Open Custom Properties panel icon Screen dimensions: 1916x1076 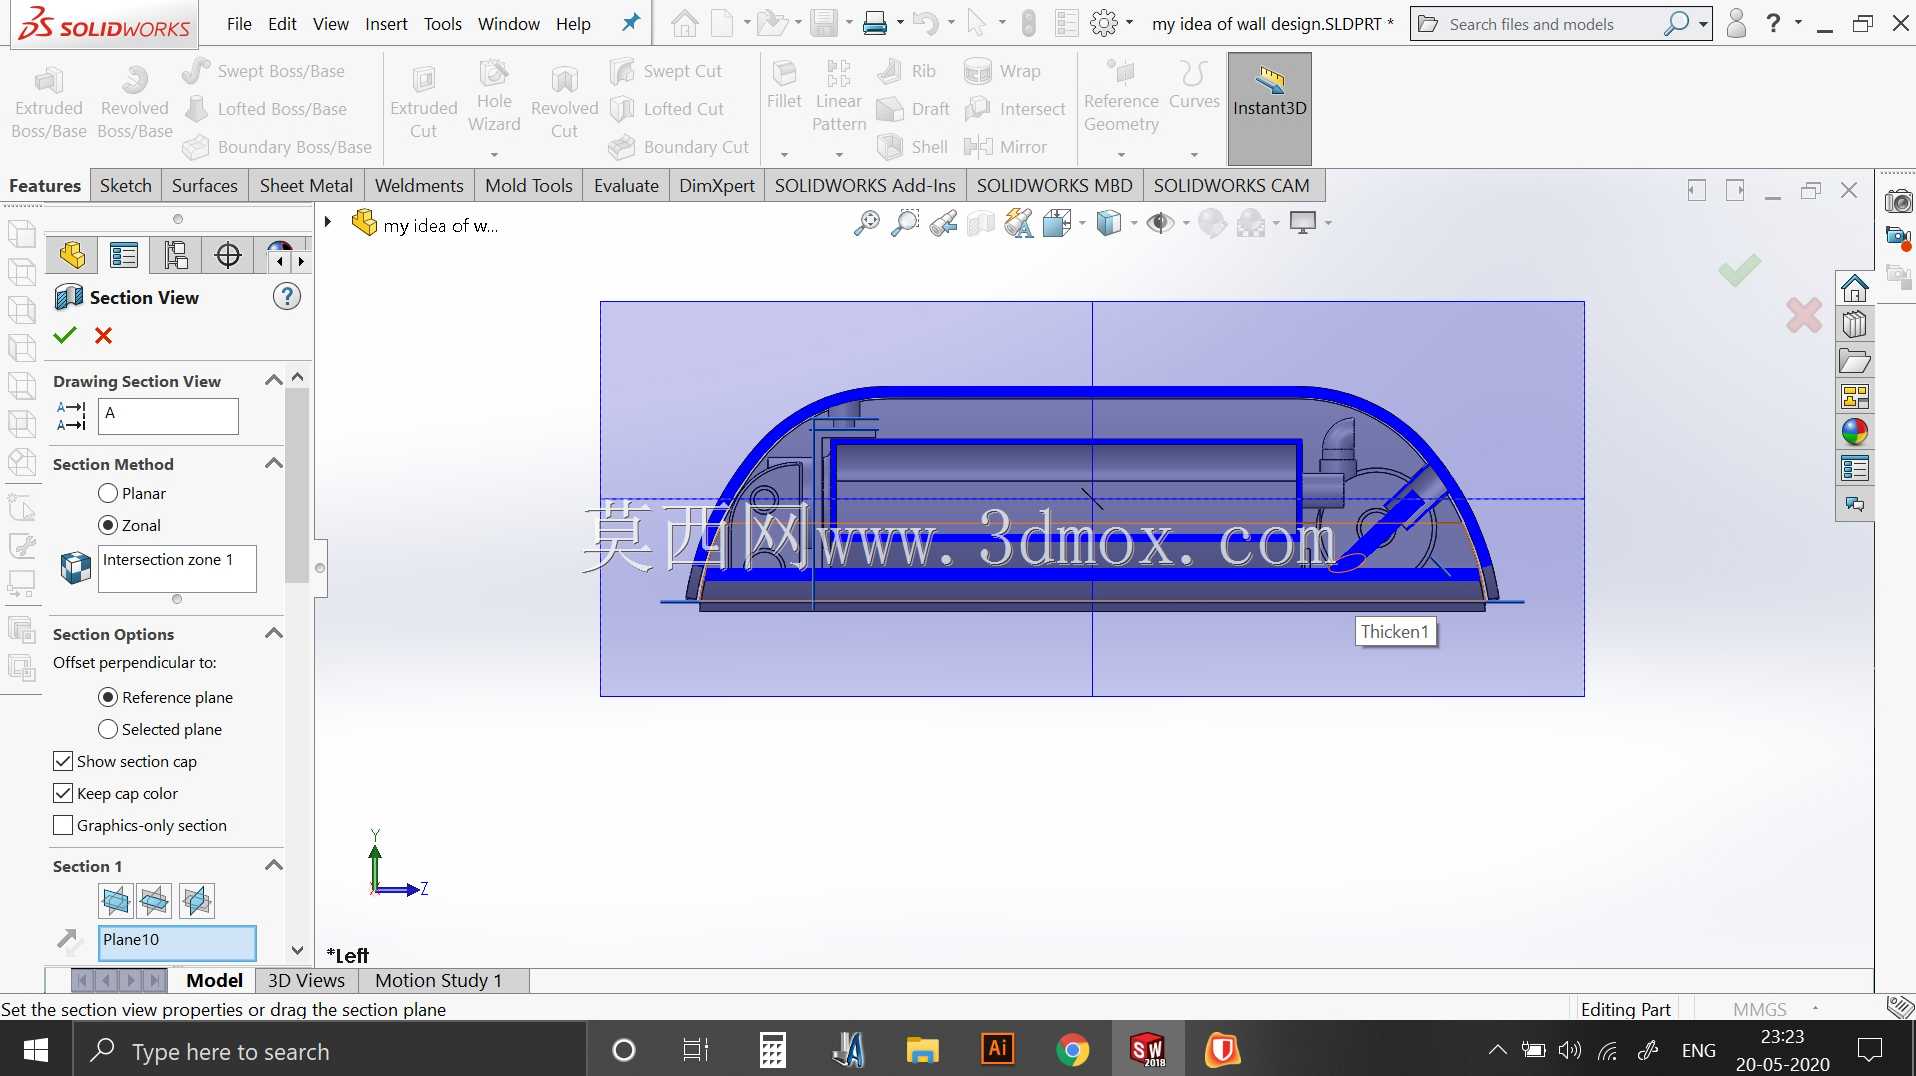1855,468
